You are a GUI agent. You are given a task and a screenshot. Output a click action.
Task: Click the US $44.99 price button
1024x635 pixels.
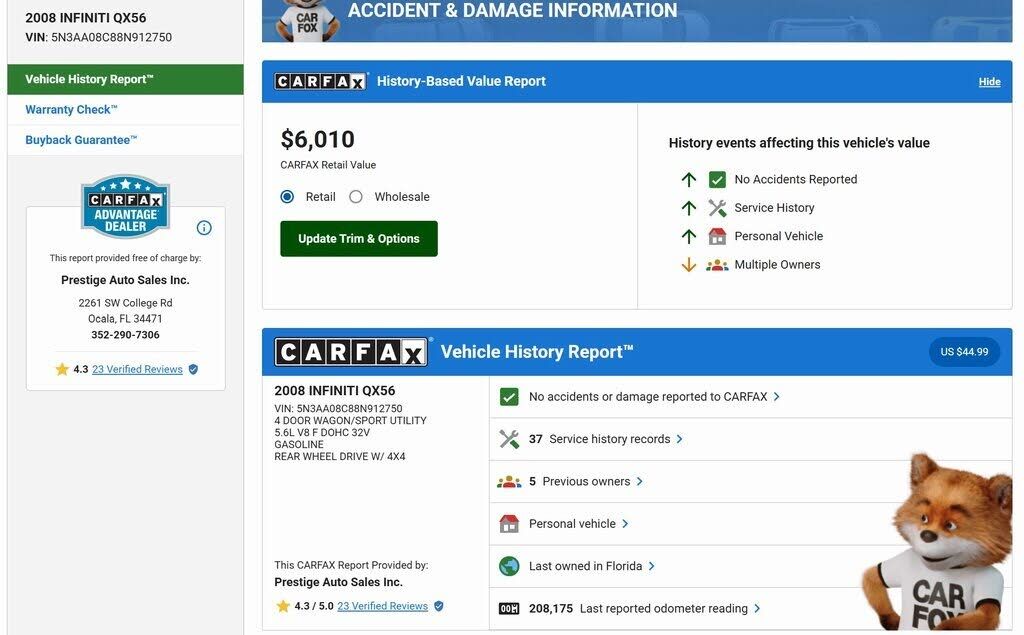pos(964,351)
